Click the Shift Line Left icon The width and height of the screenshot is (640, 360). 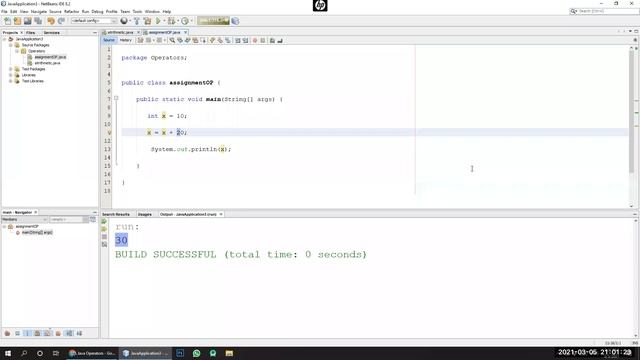(238, 40)
